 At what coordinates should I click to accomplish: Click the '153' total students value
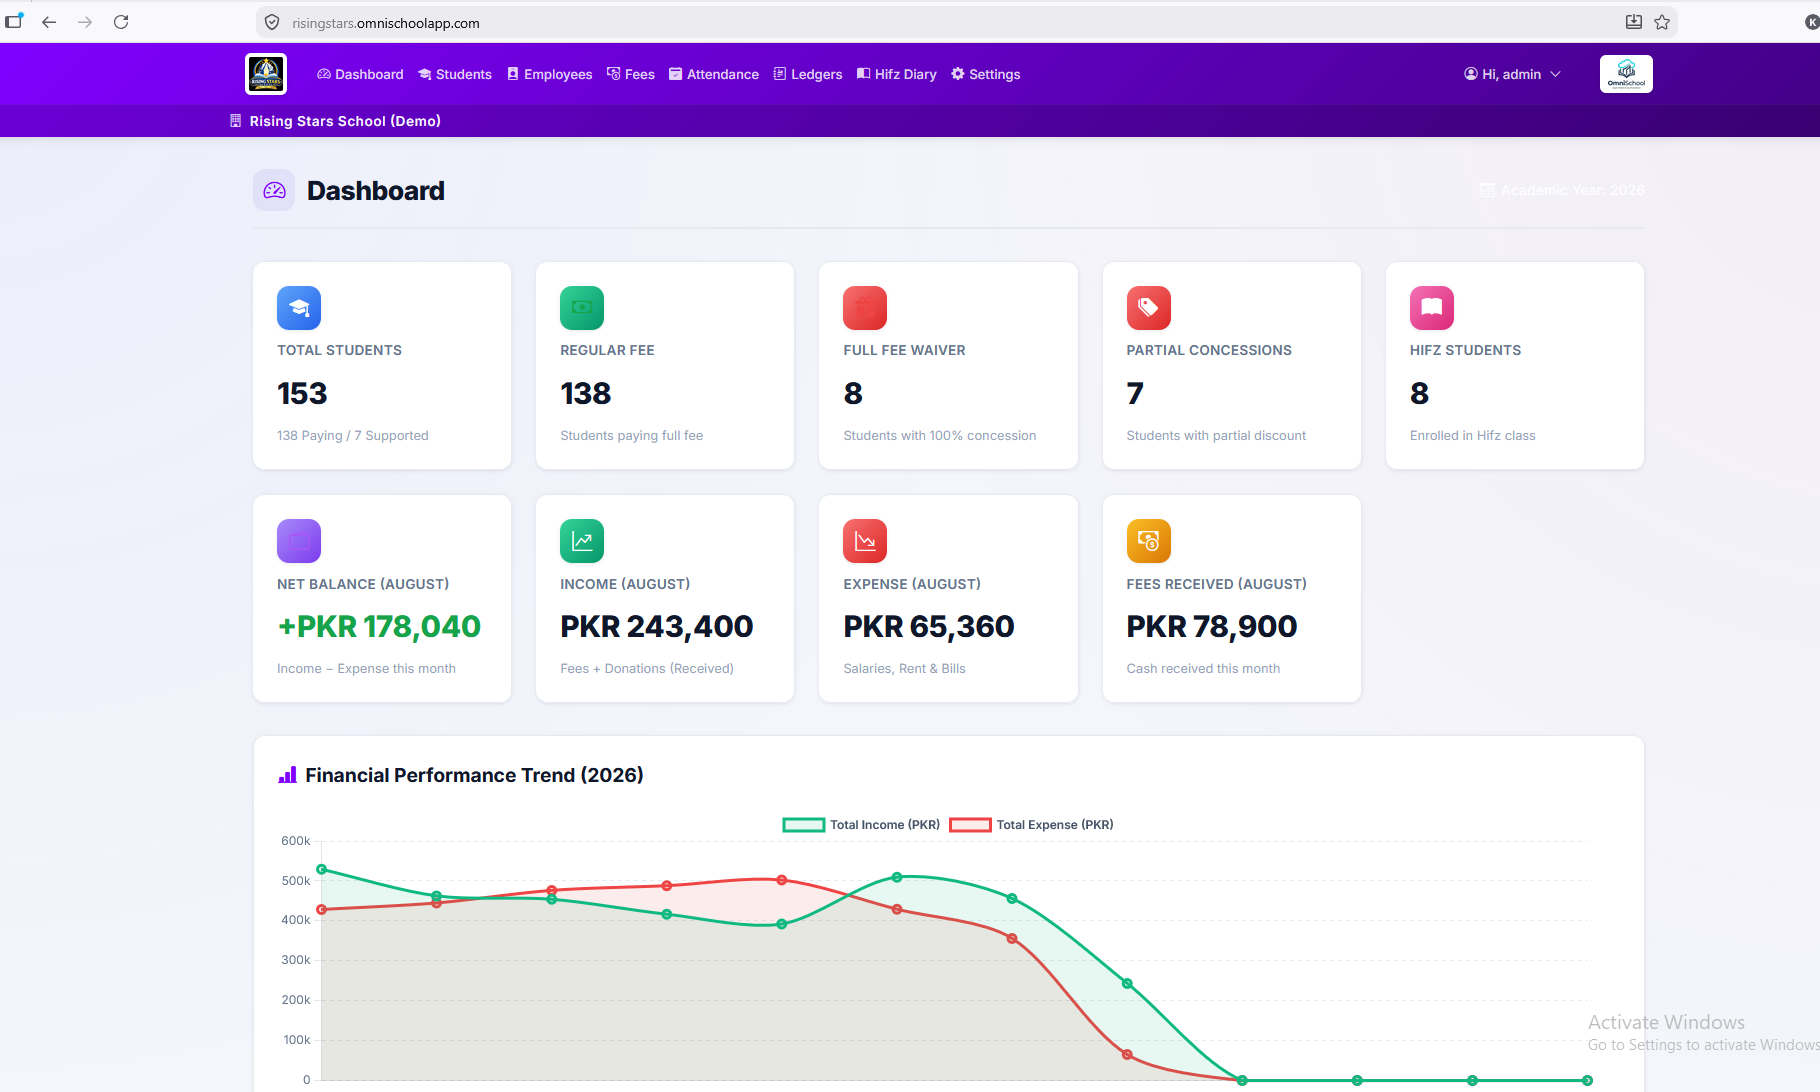pos(302,394)
